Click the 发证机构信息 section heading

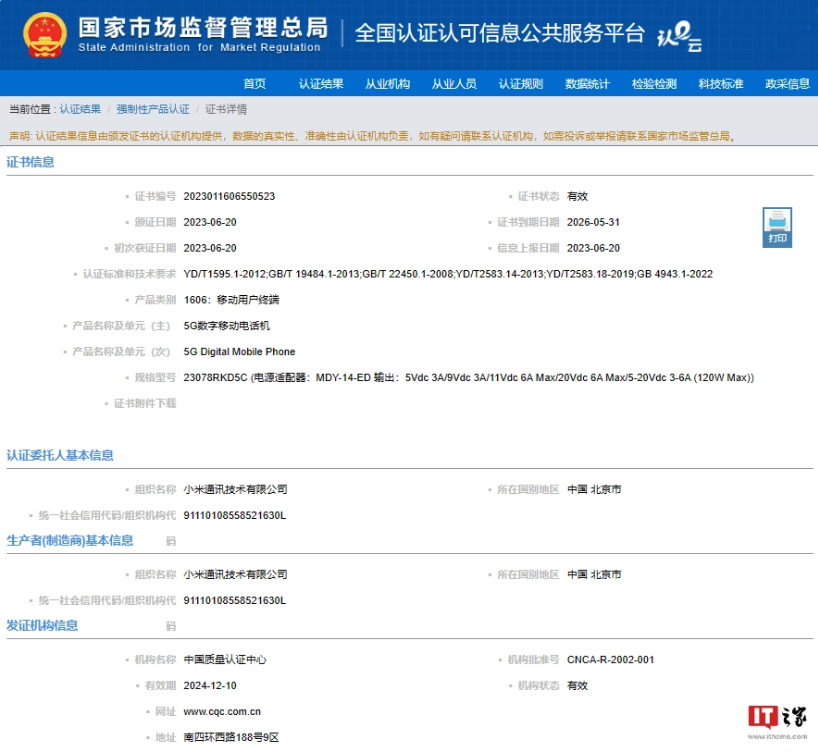[42, 626]
